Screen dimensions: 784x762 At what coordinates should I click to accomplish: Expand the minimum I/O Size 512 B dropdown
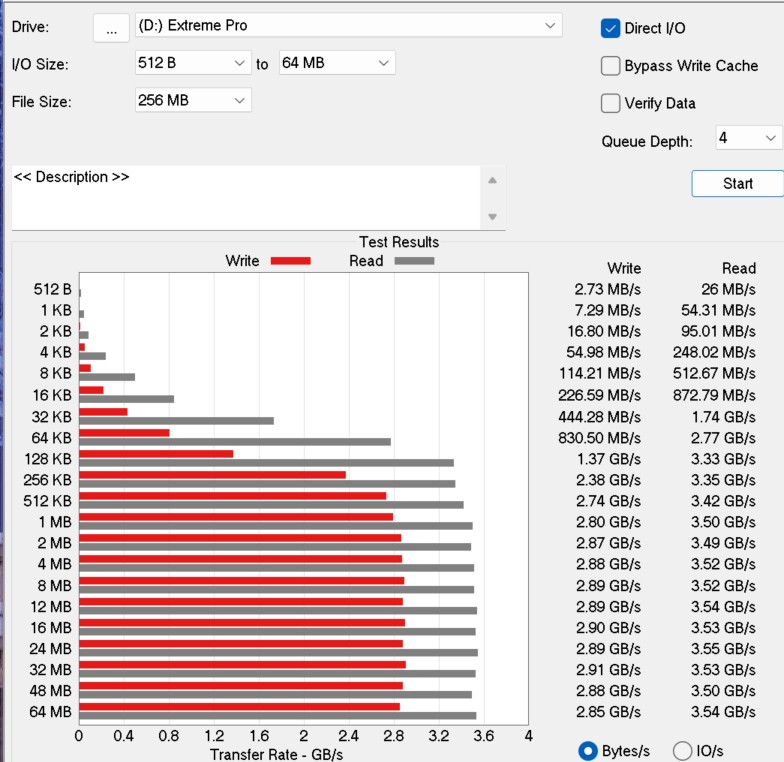click(x=193, y=63)
